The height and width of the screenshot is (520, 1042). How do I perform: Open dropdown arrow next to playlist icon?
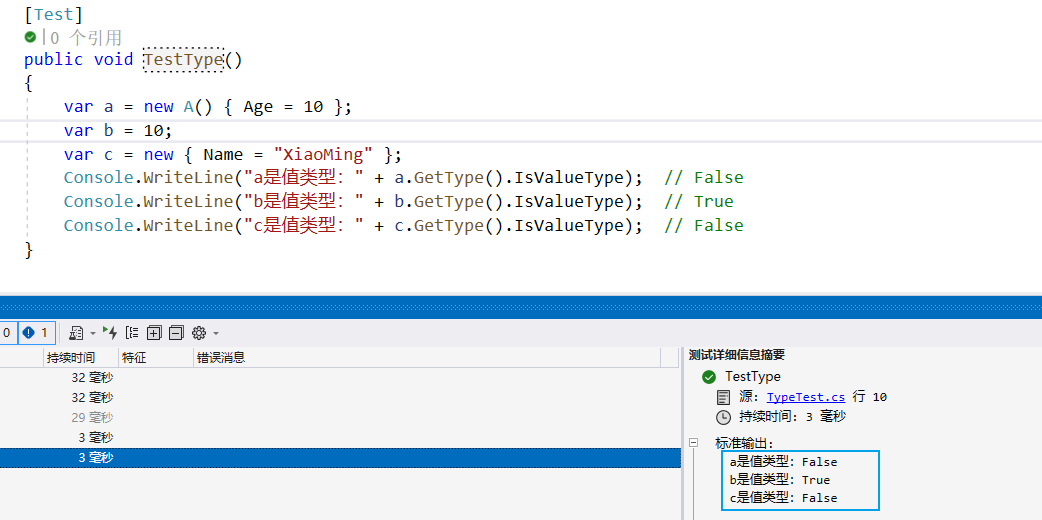pos(92,333)
